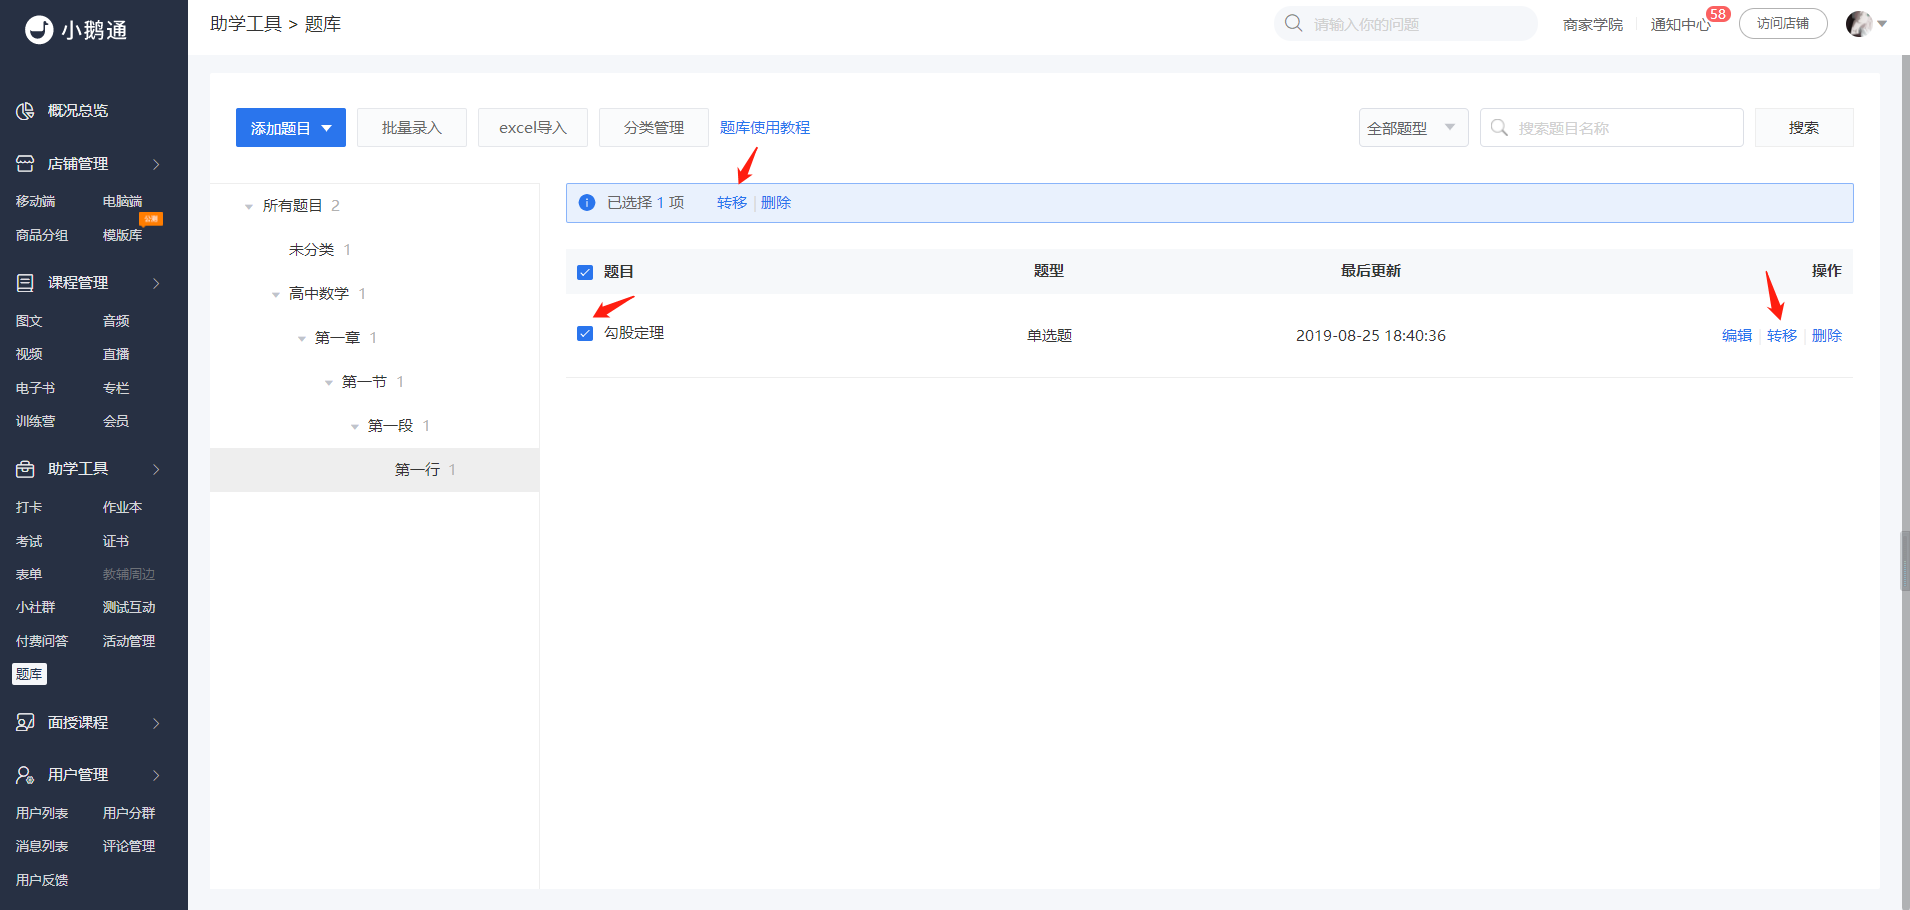The image size is (1910, 910).
Task: Click the 小鹅通 logo icon
Action: coord(39,30)
